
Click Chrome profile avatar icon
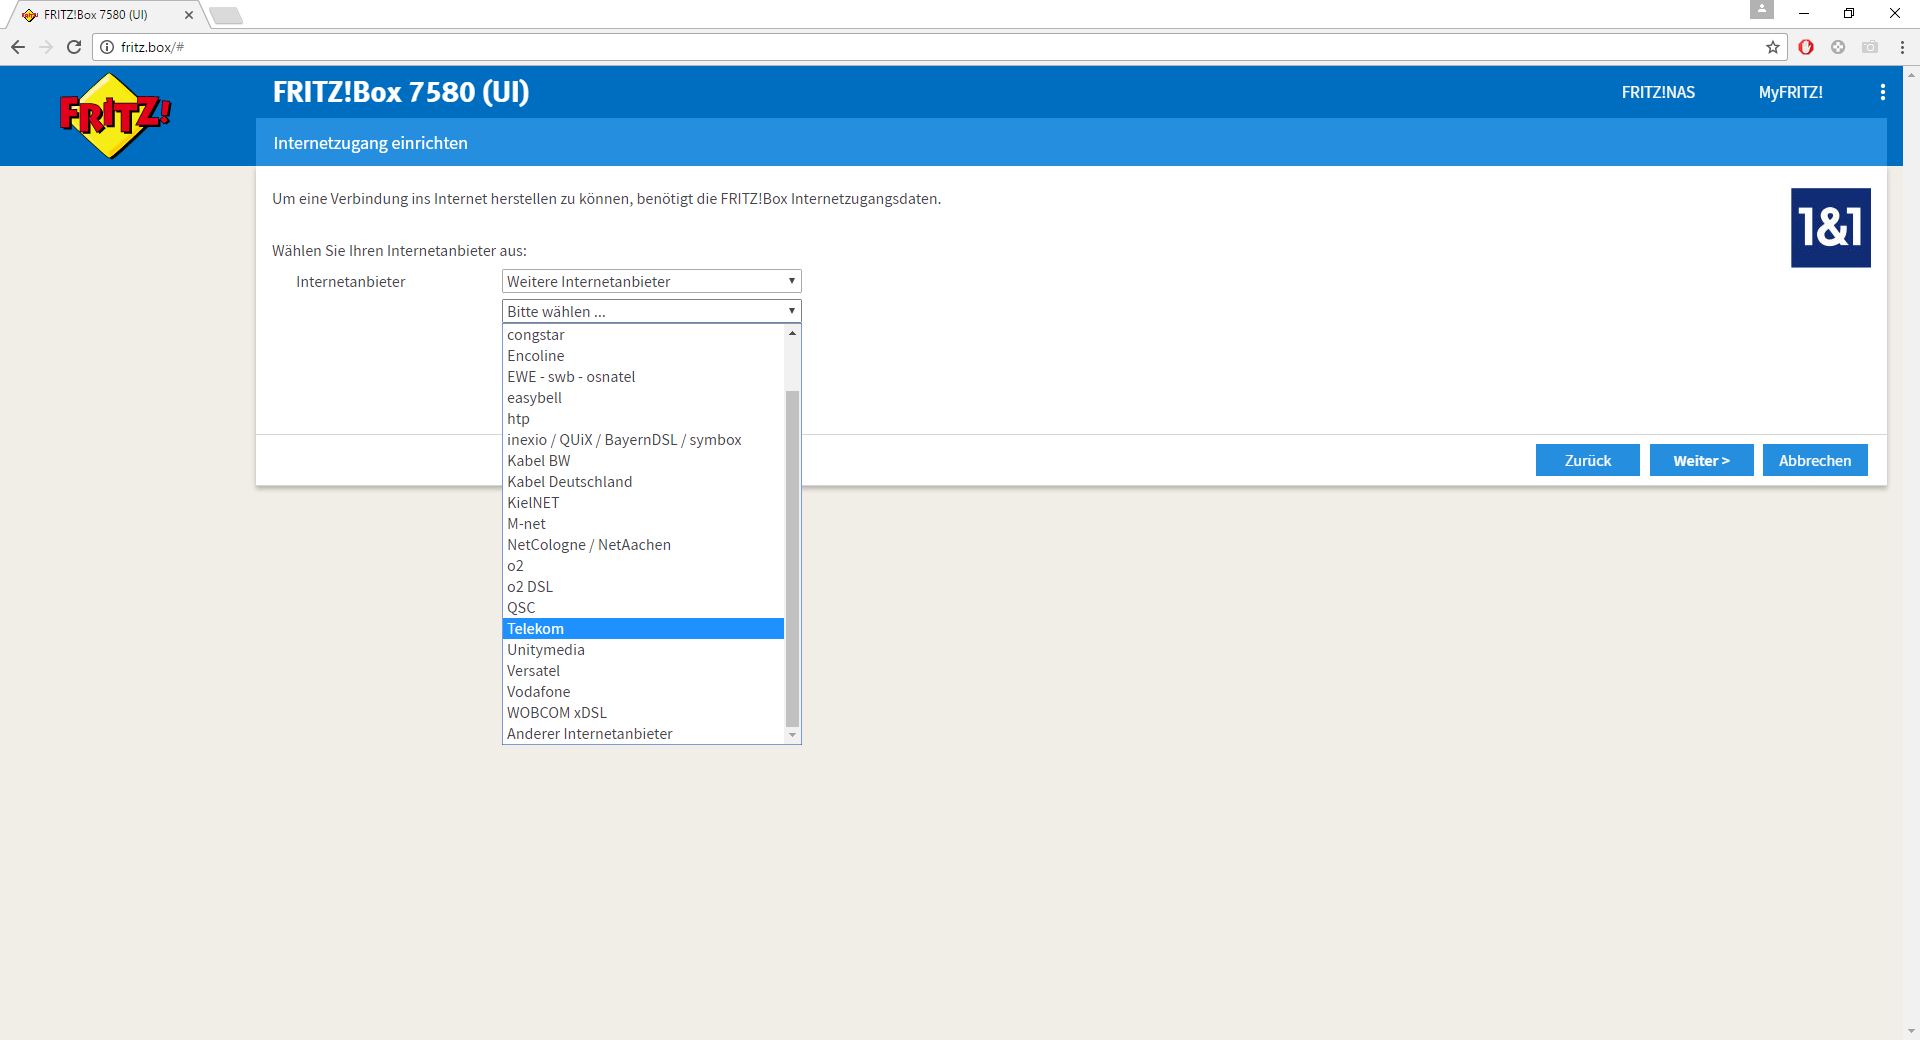point(1762,9)
